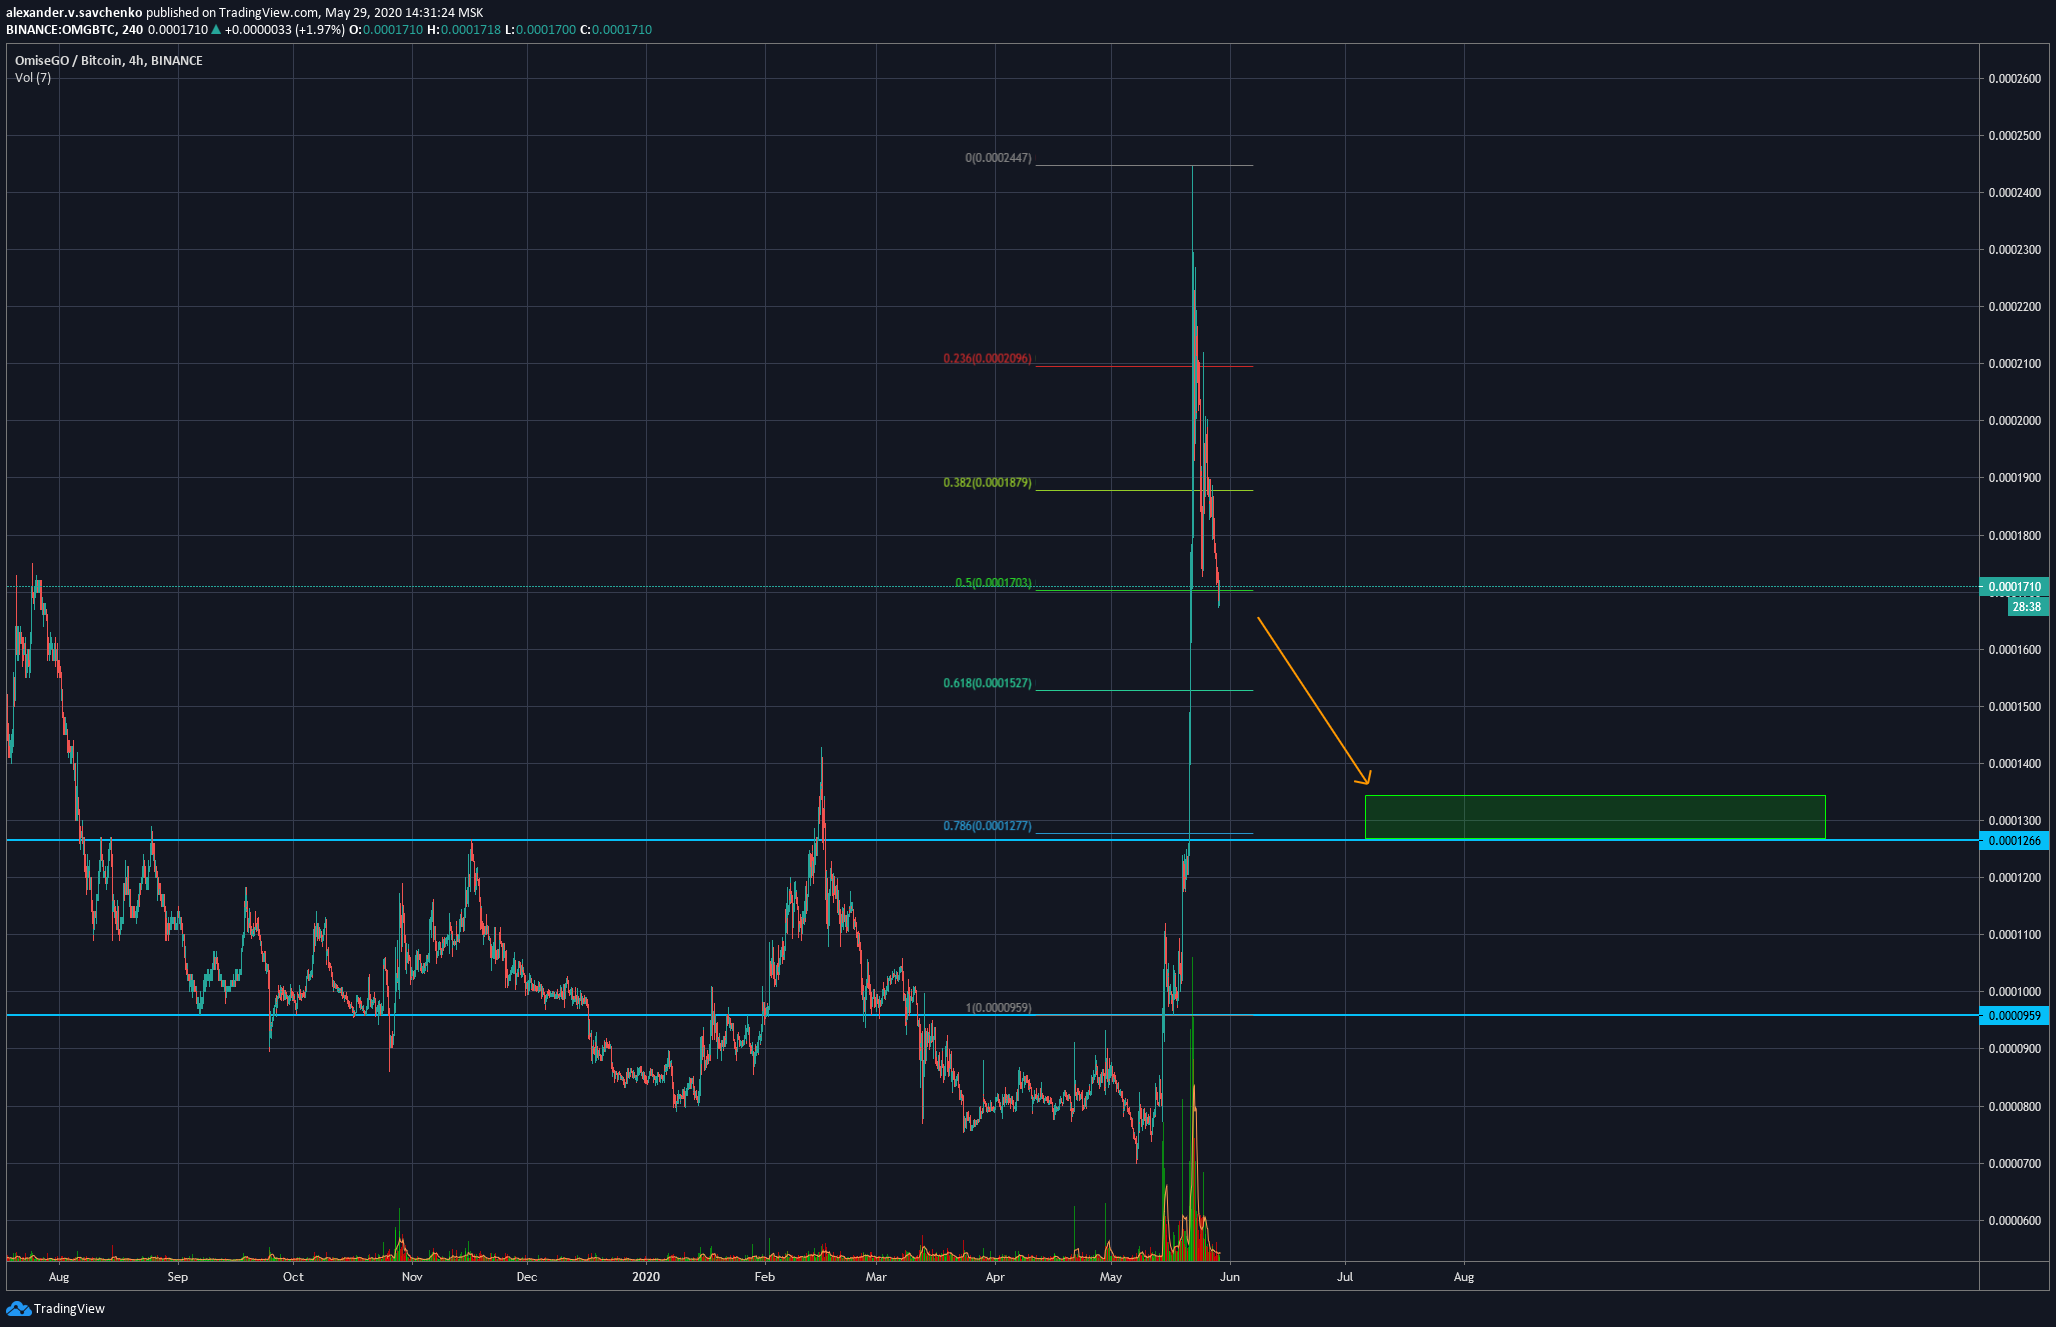This screenshot has height=1327, width=2056.
Task: Click the Apr label on time axis
Action: (x=995, y=1277)
